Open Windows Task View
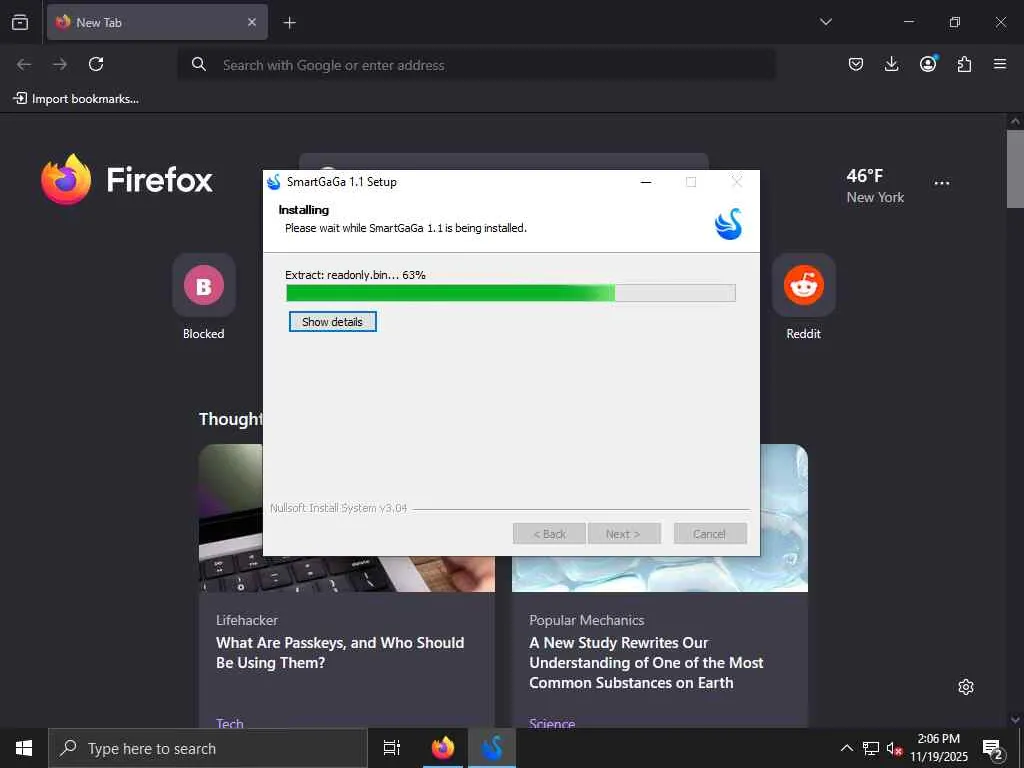The image size is (1024, 768). pos(392,748)
